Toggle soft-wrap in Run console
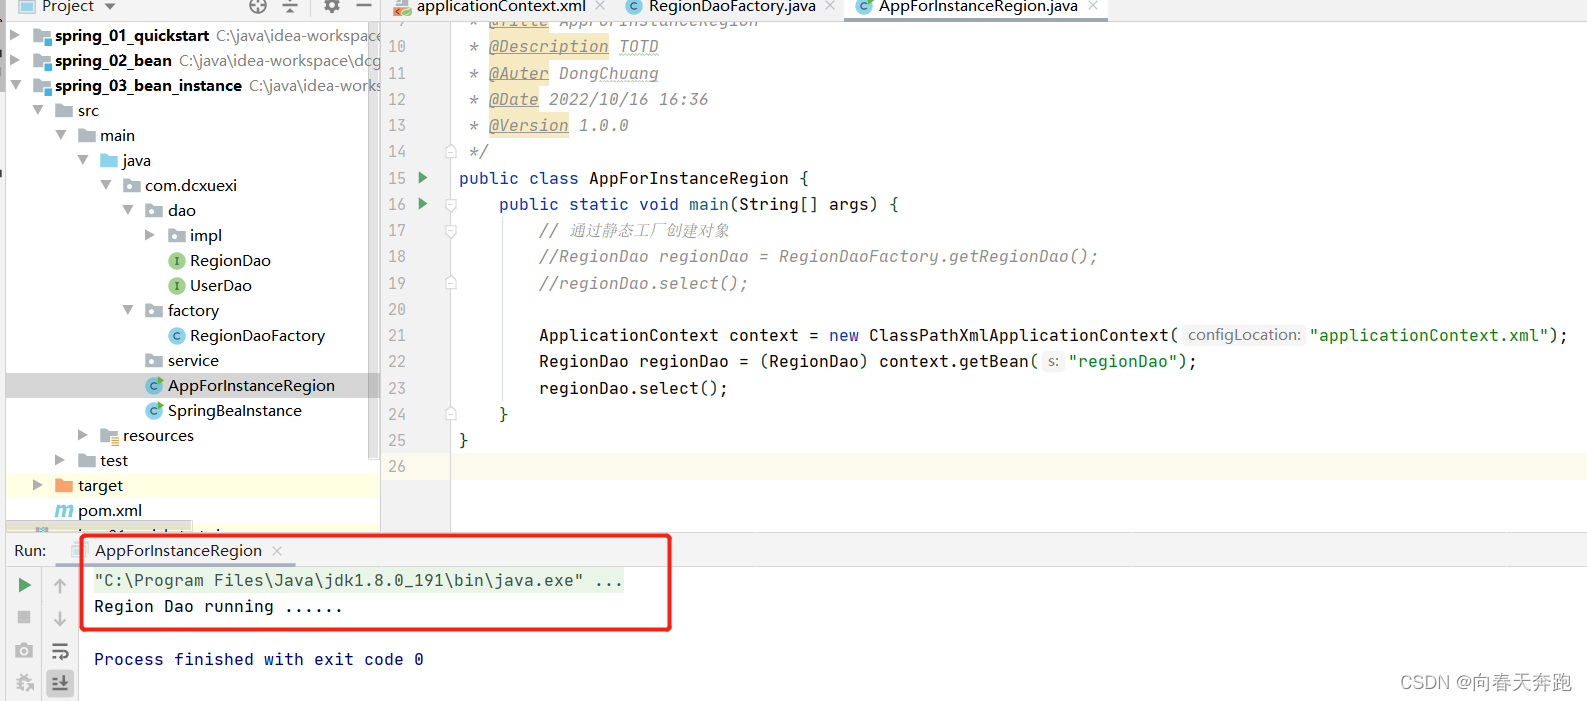This screenshot has width=1587, height=701. tap(60, 651)
